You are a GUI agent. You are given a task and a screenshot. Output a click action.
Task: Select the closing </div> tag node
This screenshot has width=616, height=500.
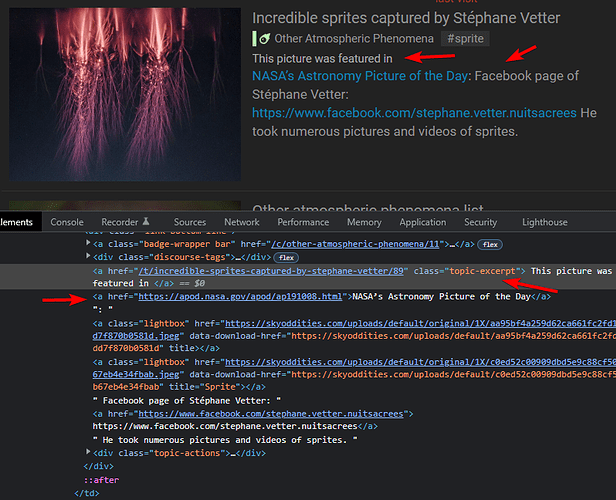tap(98, 466)
